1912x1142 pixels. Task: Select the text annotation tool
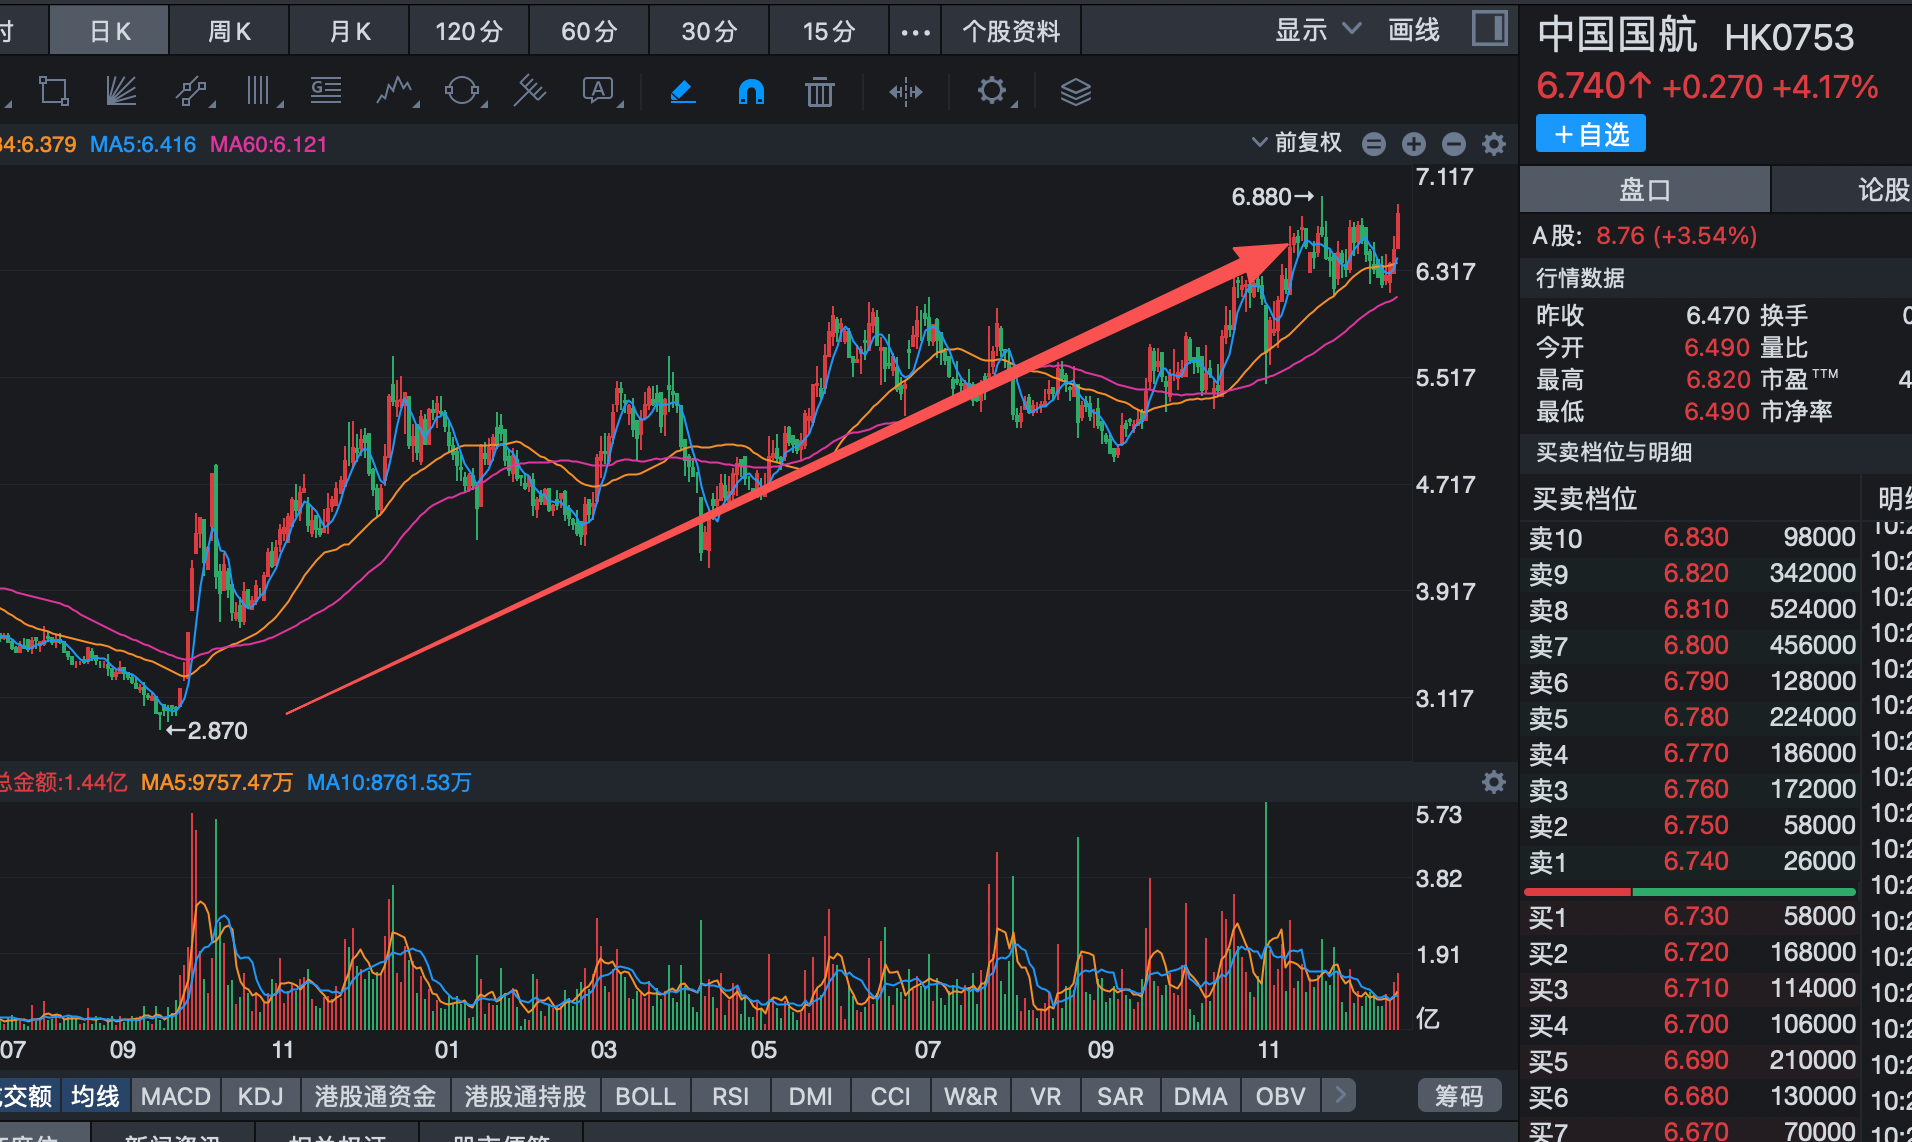click(598, 92)
